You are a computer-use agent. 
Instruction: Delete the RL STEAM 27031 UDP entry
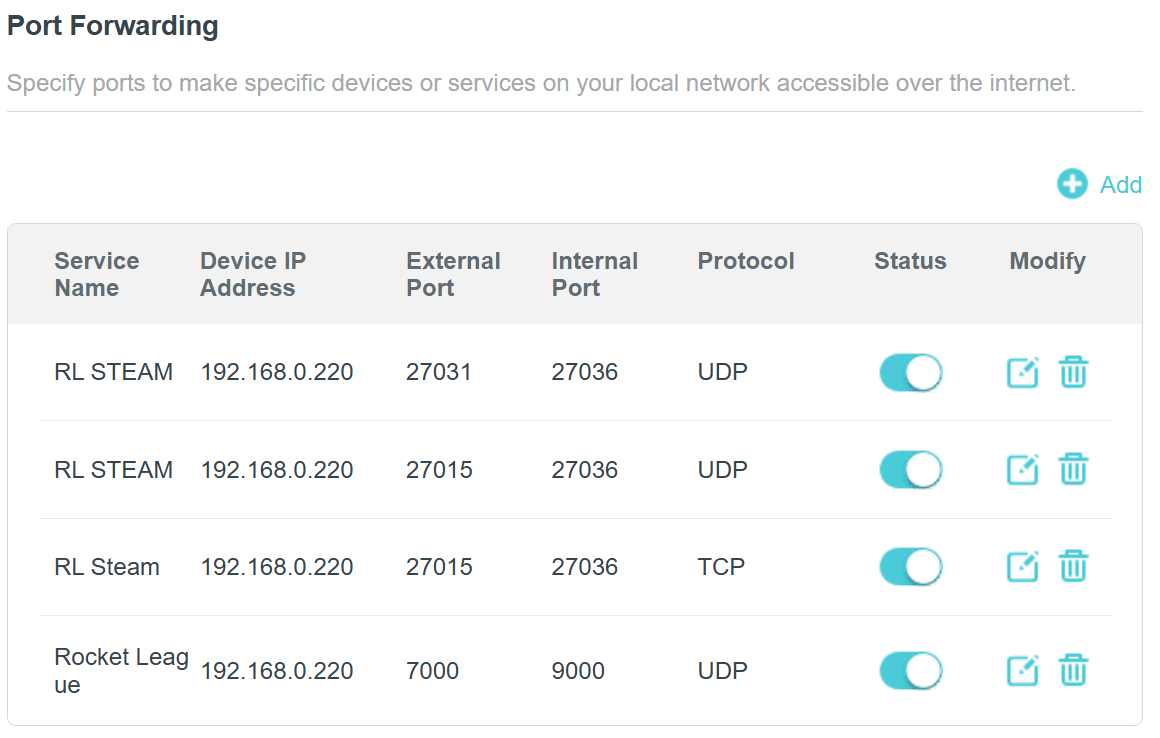1073,372
